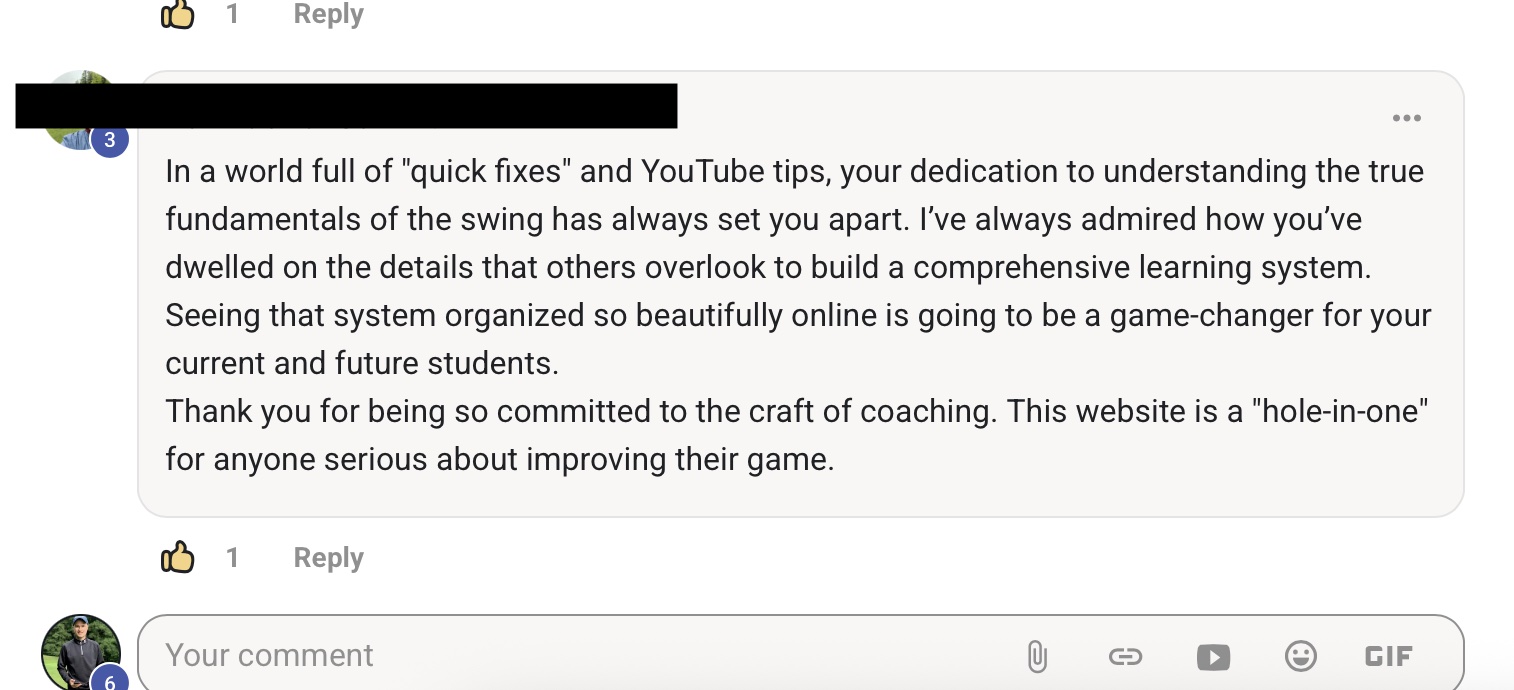
Task: Click Reply on the previous comment at top
Action: [x=328, y=14]
